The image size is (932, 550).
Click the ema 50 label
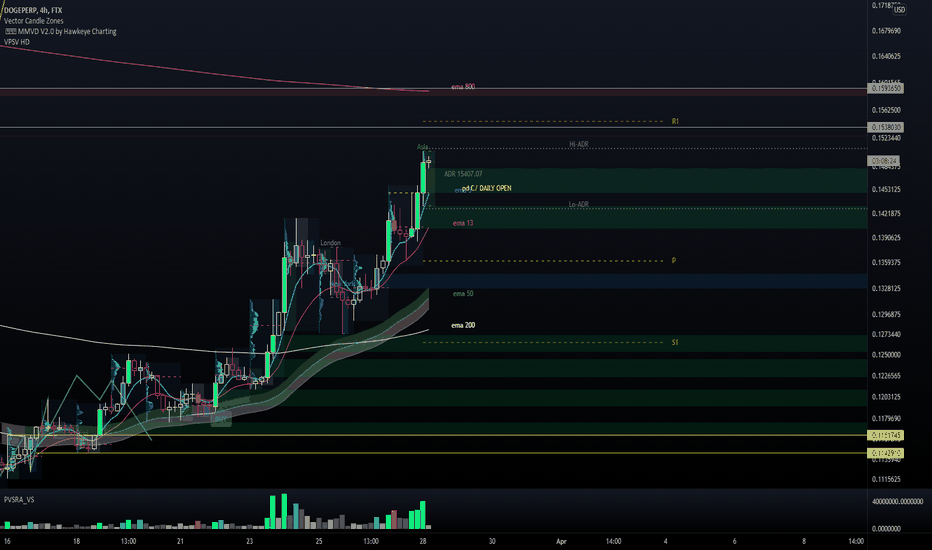point(463,294)
